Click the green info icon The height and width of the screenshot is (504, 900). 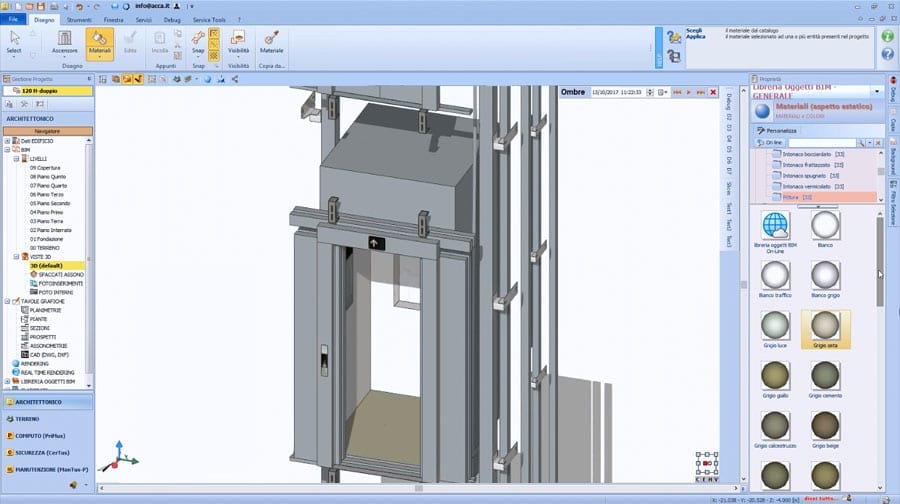coord(887,36)
